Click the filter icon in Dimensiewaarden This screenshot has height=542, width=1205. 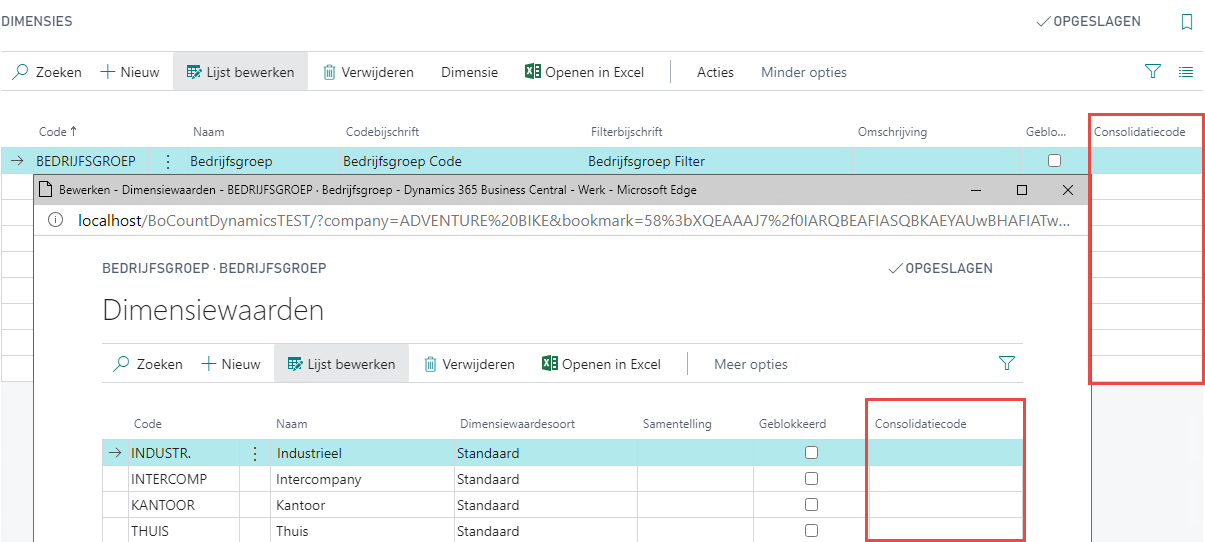click(x=1006, y=364)
